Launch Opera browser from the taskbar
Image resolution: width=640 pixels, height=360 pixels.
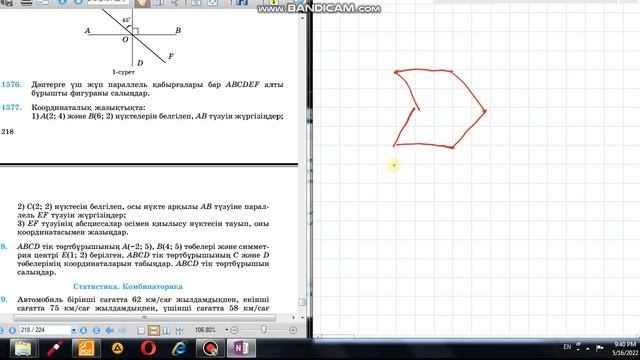148,349
